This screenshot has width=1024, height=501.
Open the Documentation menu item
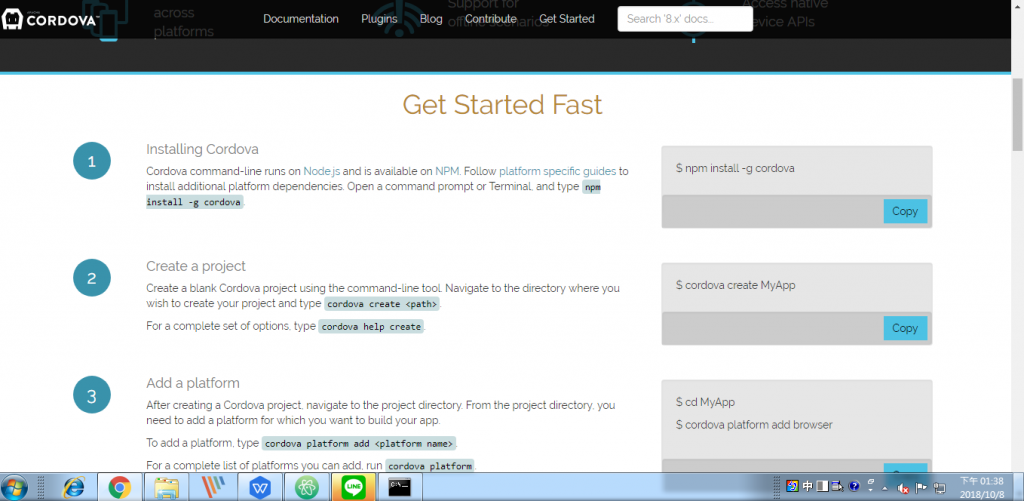point(301,19)
